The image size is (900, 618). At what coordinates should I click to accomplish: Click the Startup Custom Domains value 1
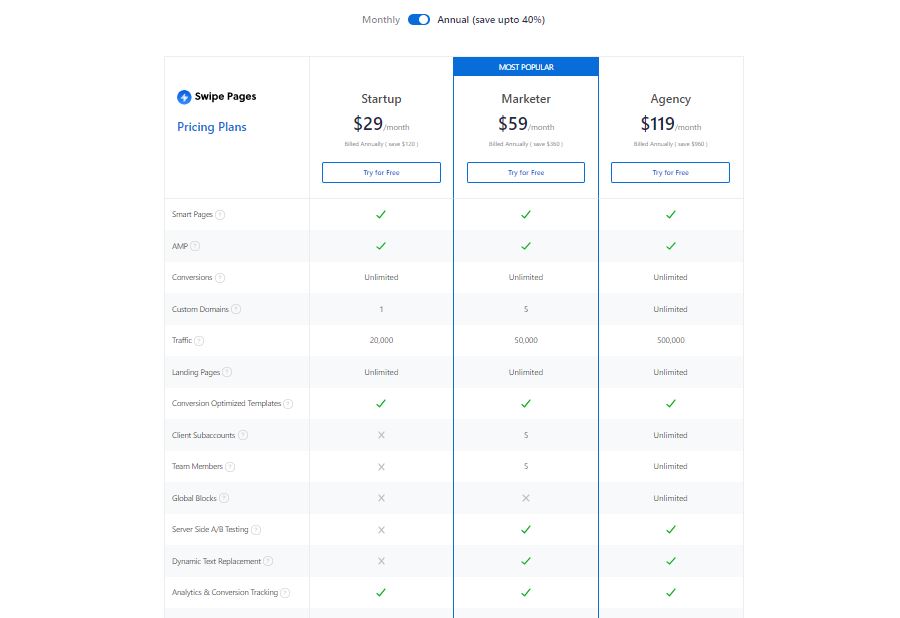381,309
